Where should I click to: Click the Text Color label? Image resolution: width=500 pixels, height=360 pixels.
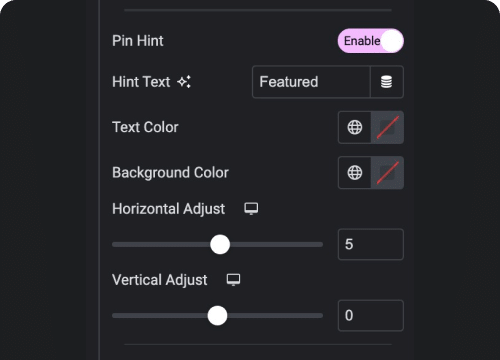click(145, 127)
